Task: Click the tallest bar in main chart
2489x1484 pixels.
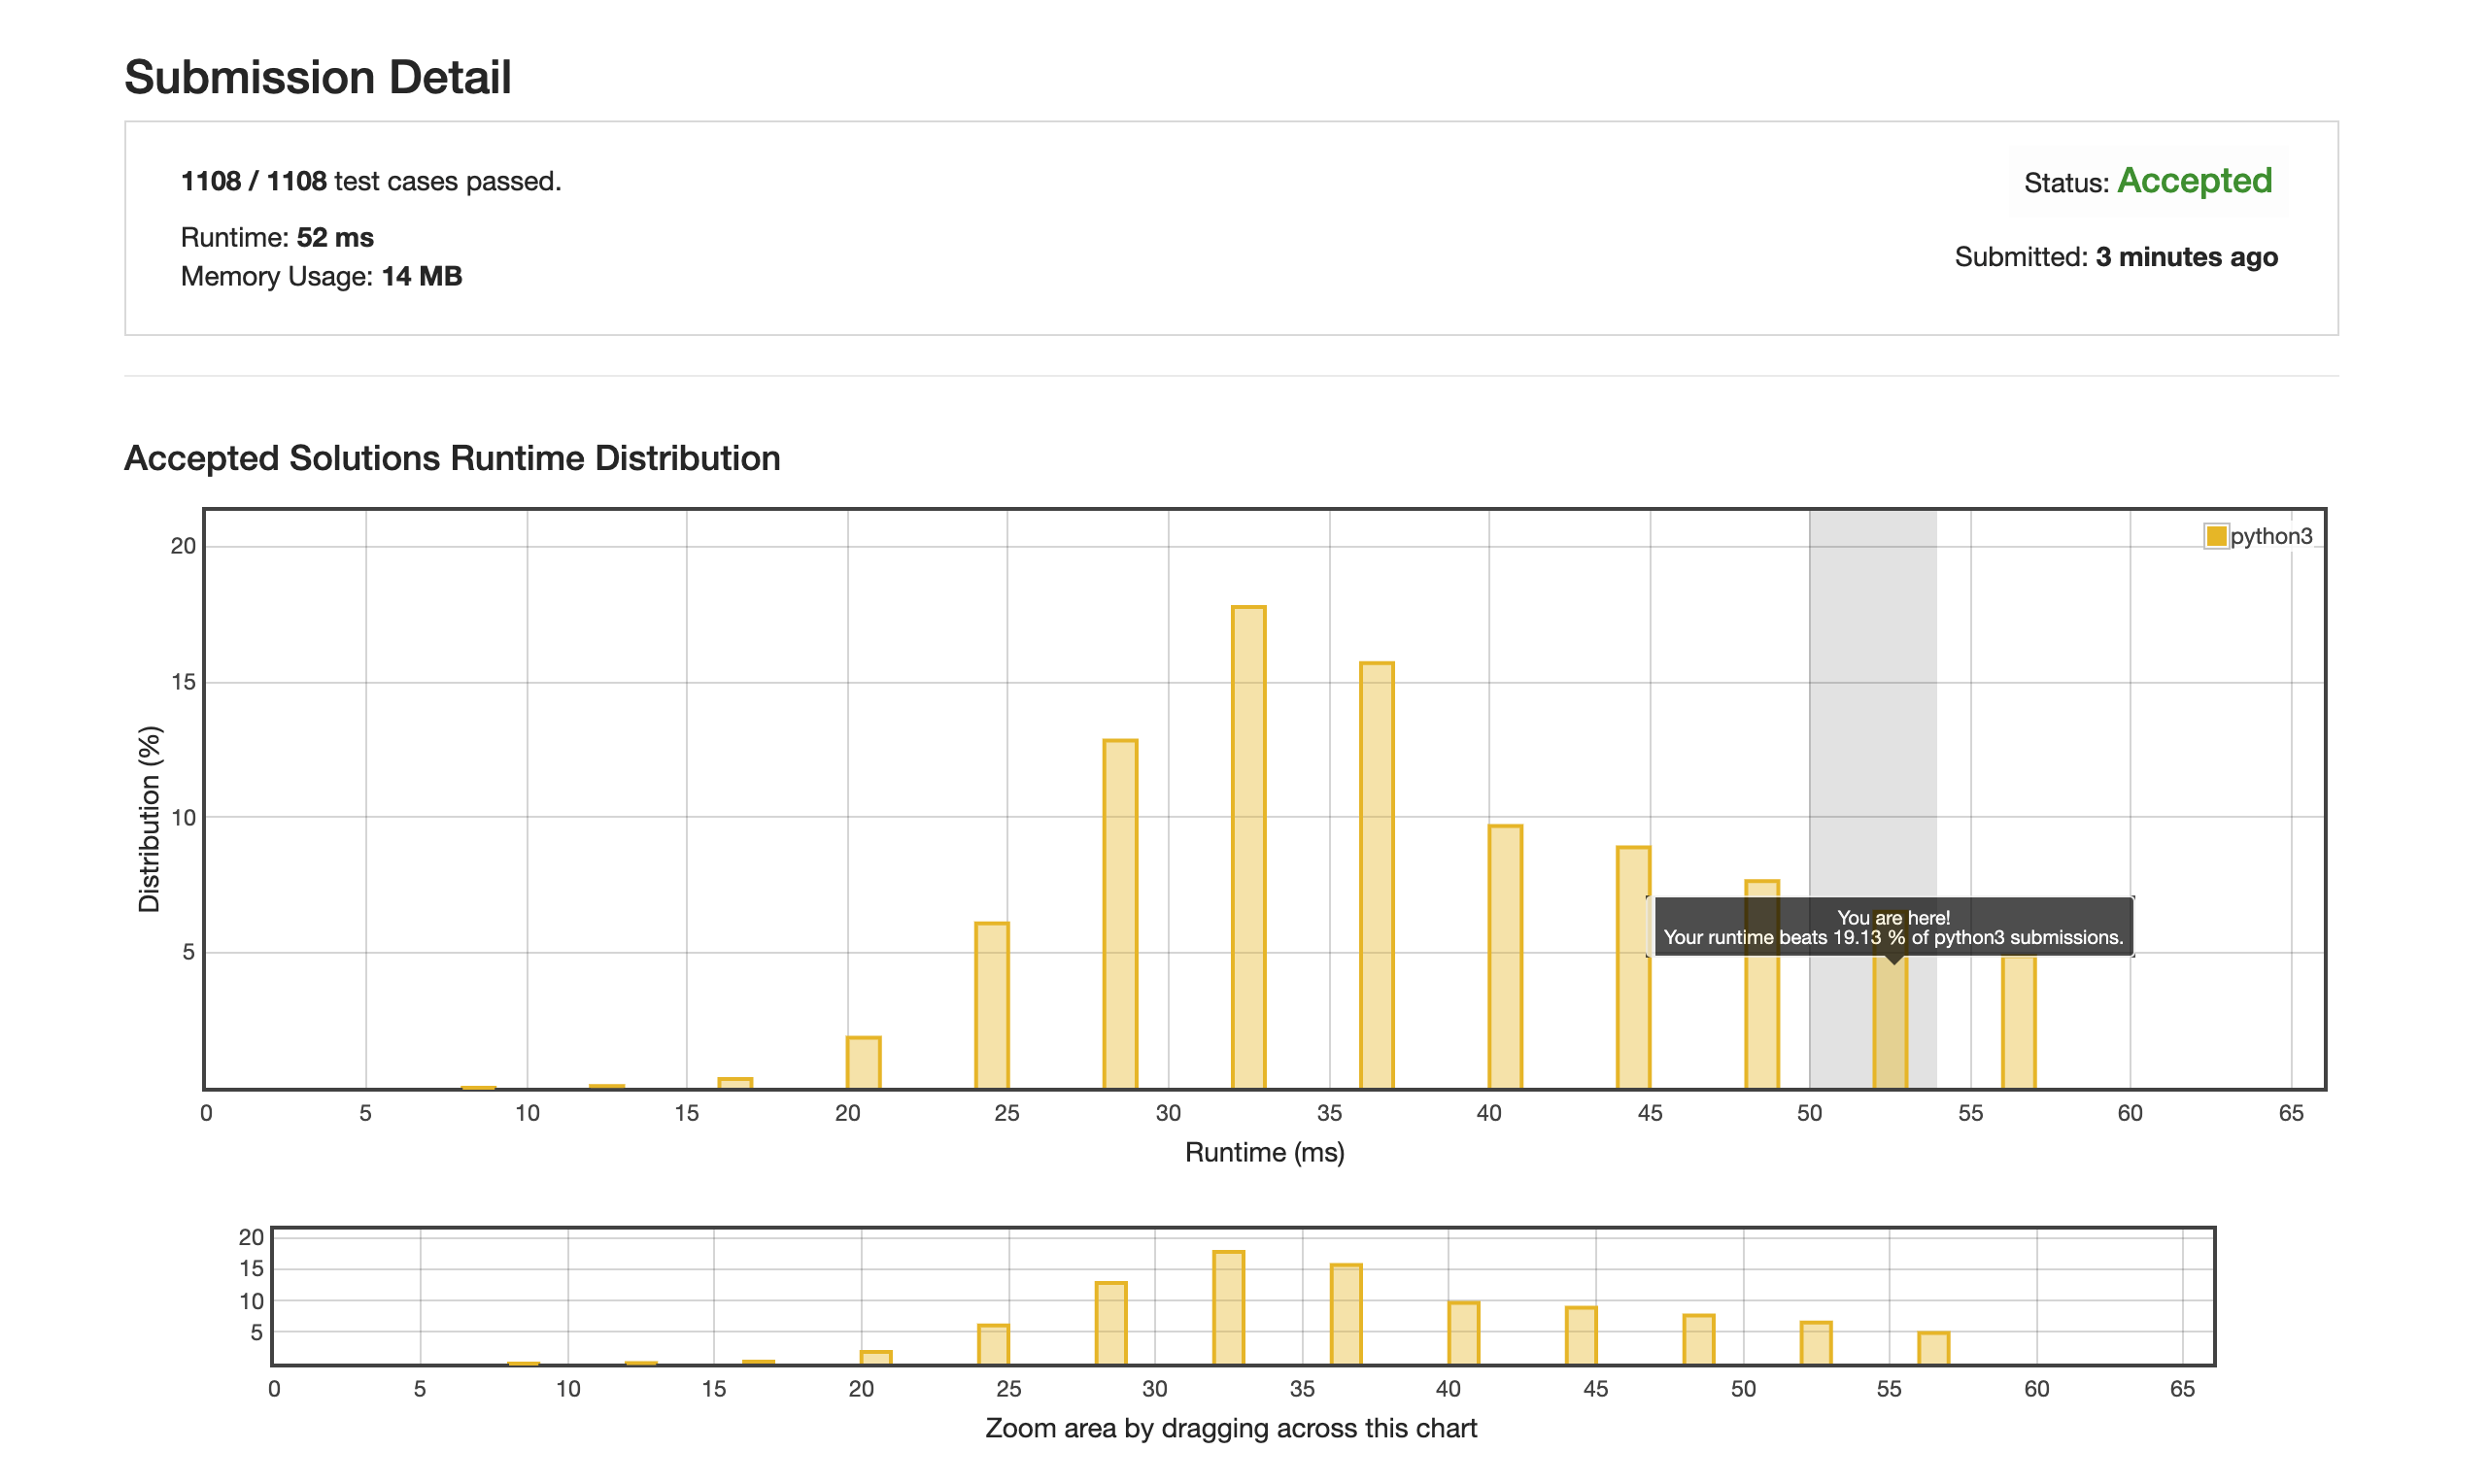Action: pyautogui.click(x=1248, y=847)
